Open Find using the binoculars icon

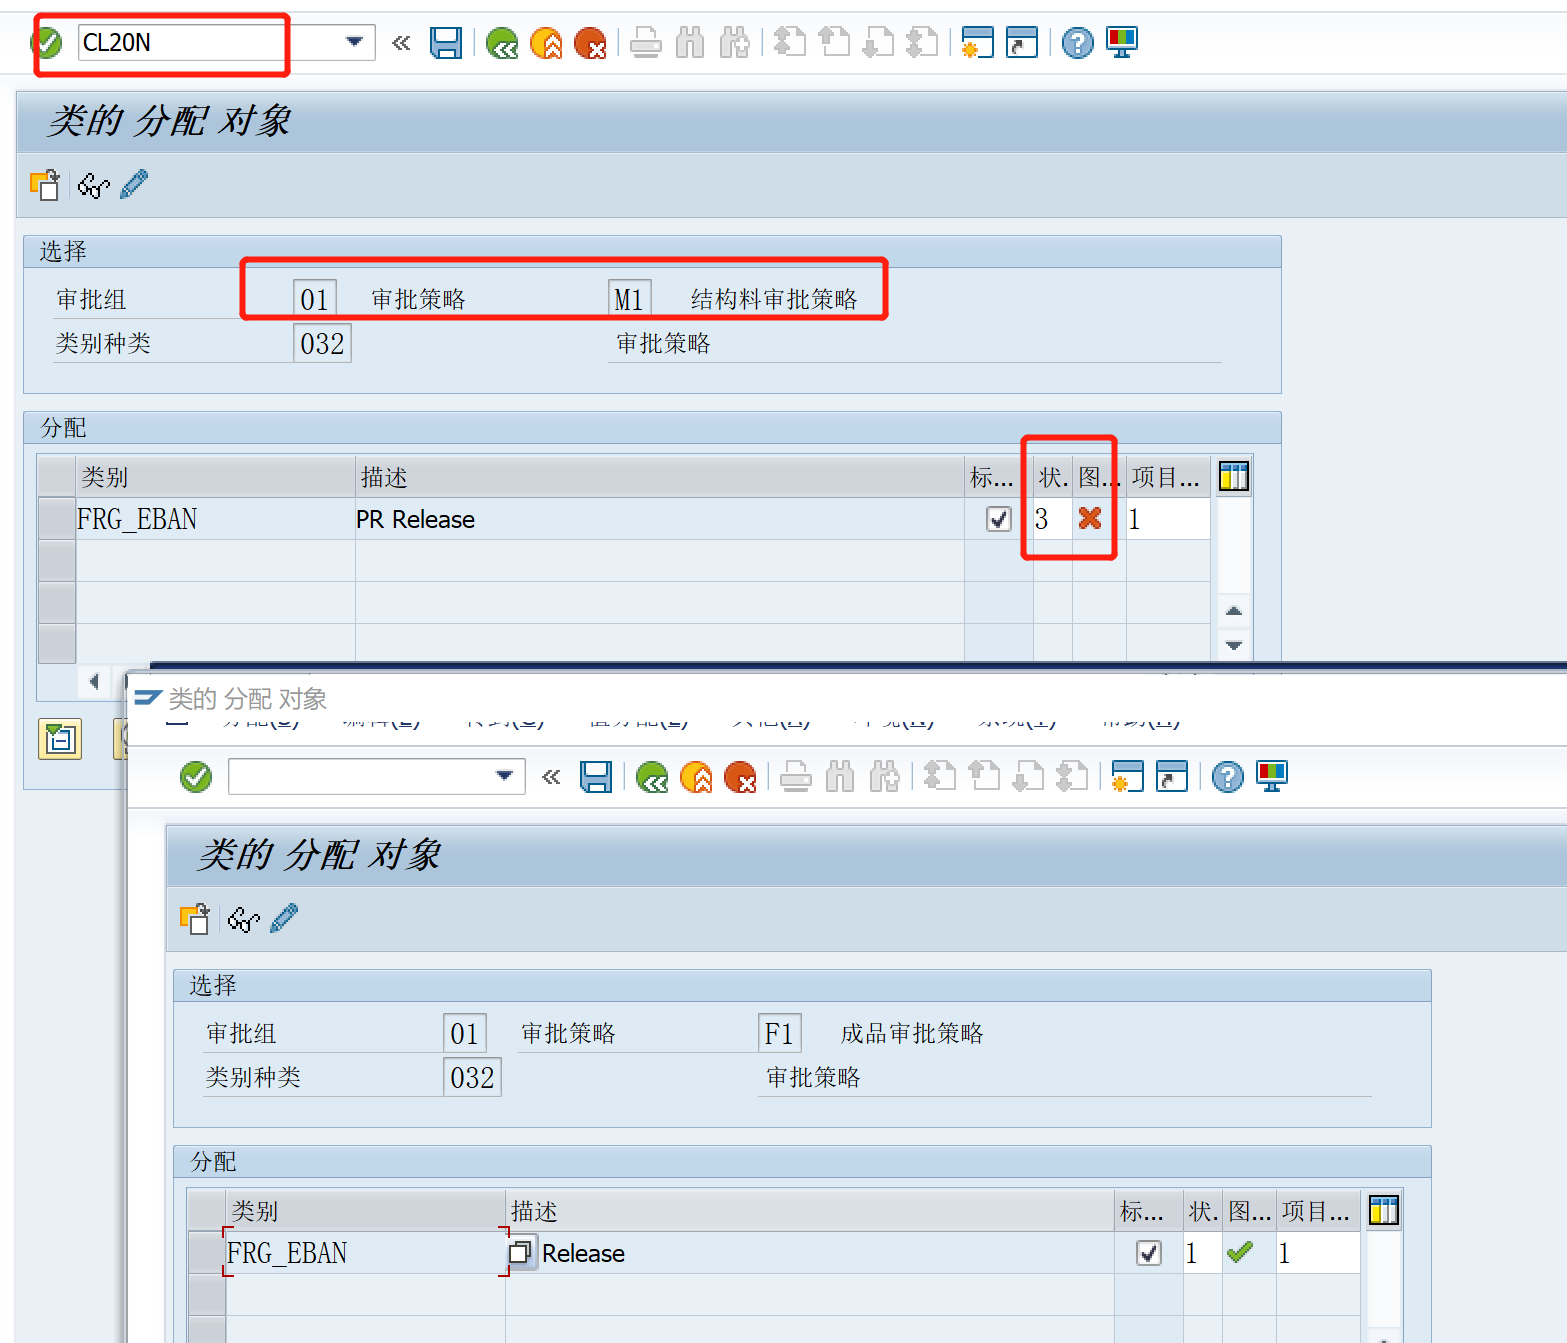point(690,42)
